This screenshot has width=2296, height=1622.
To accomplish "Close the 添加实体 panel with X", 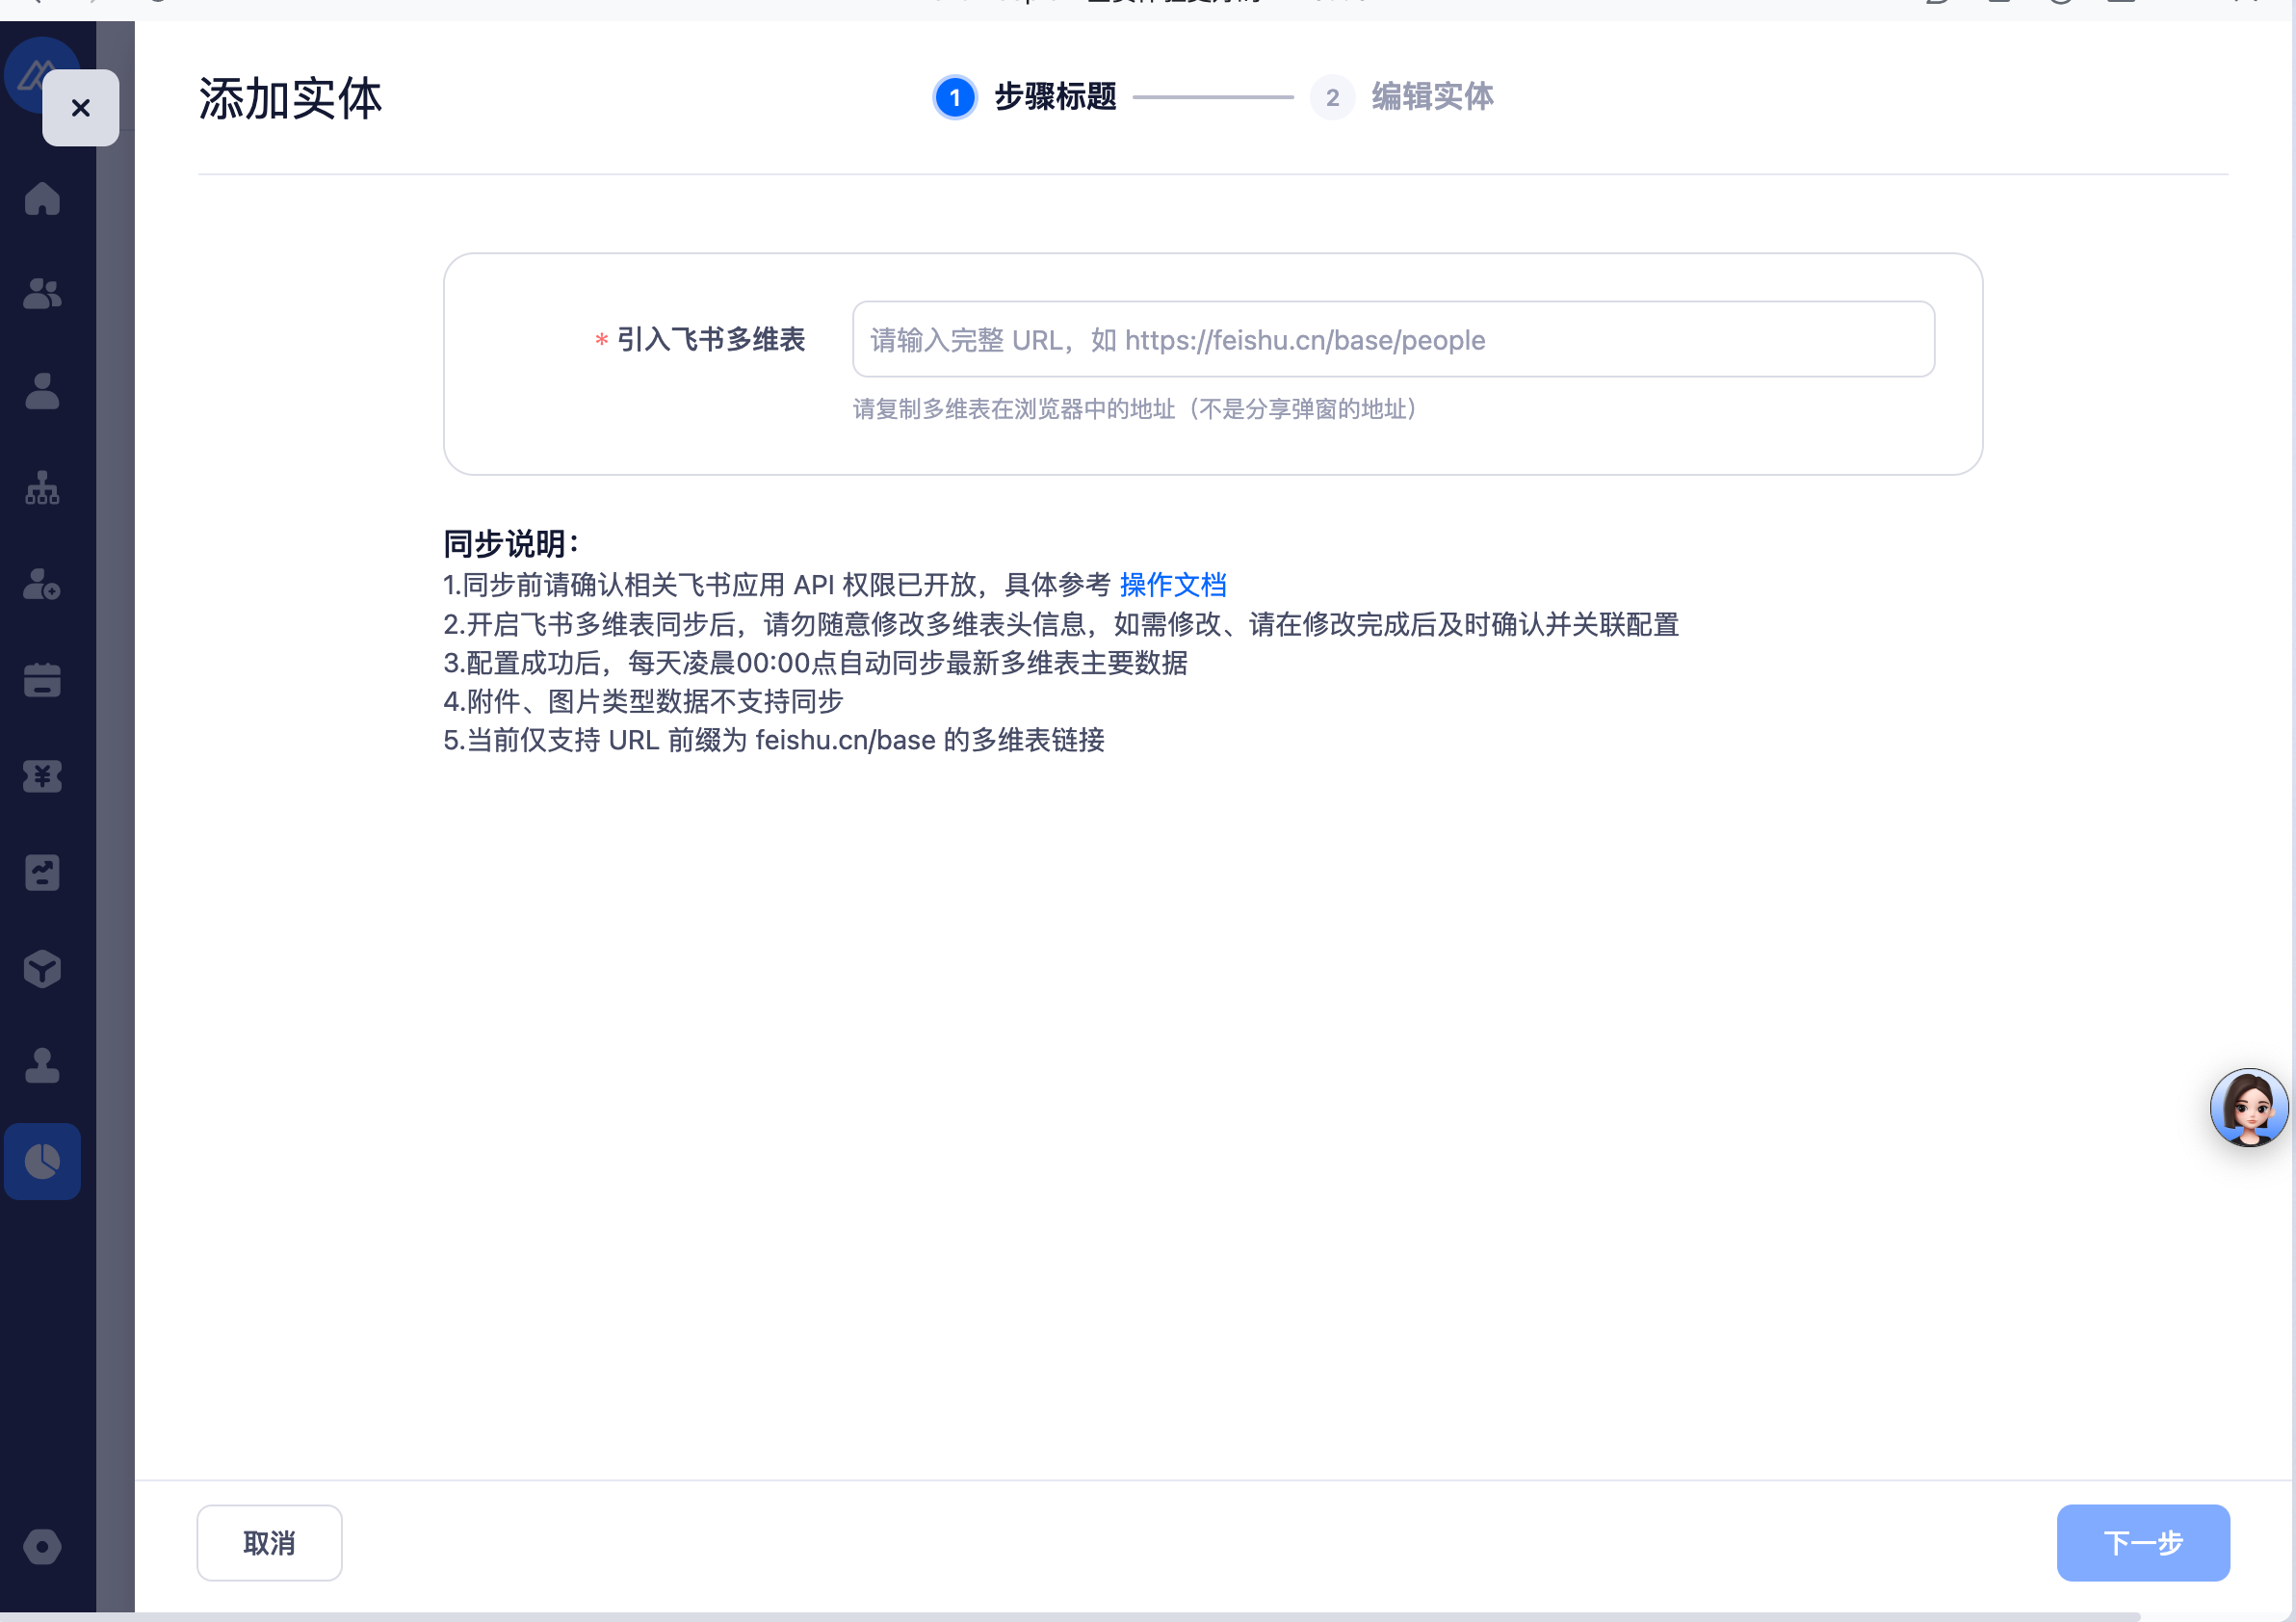I will point(81,107).
